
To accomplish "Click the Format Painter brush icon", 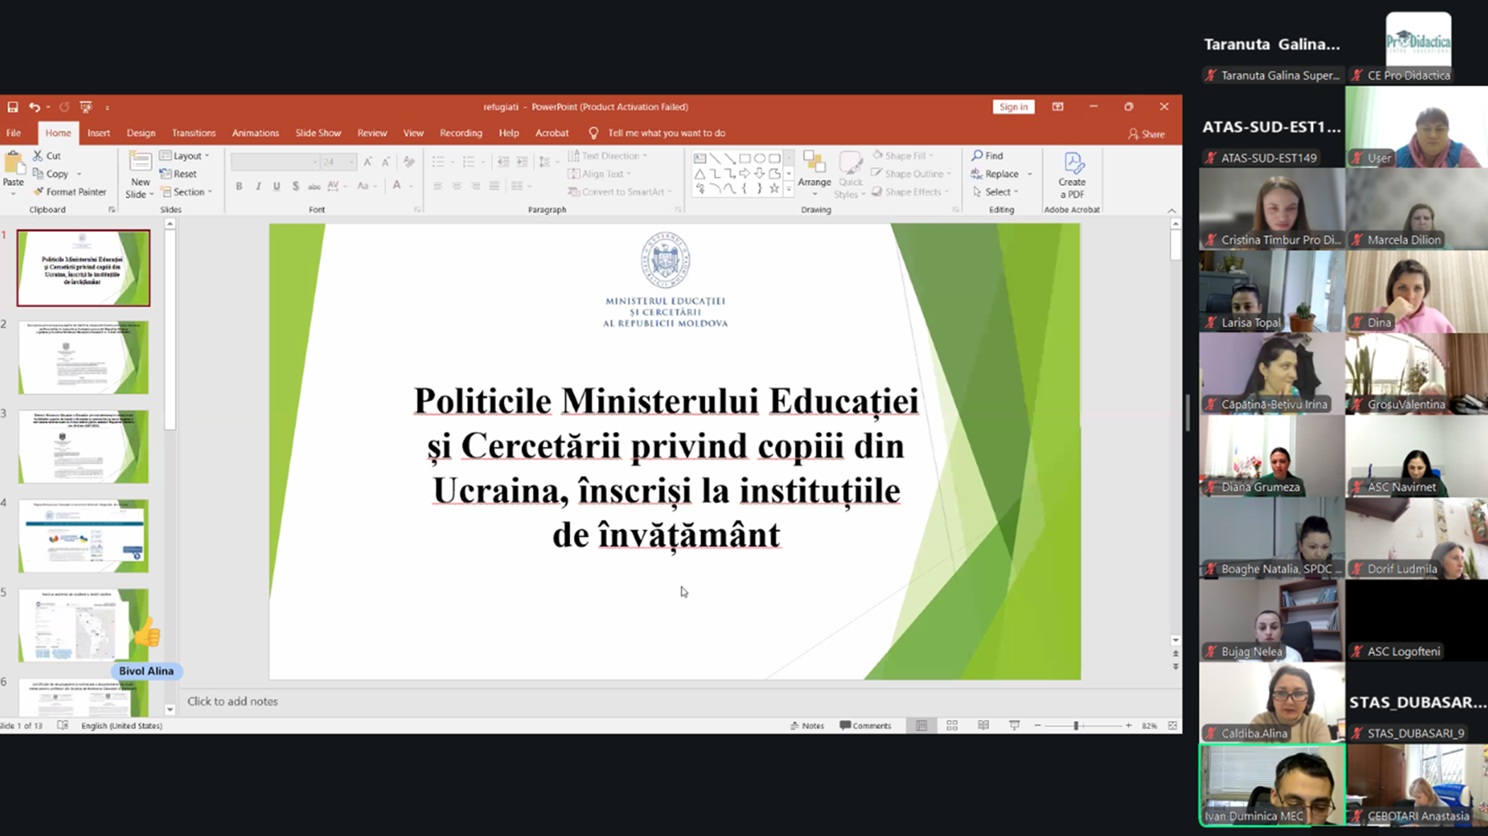I will (39, 192).
